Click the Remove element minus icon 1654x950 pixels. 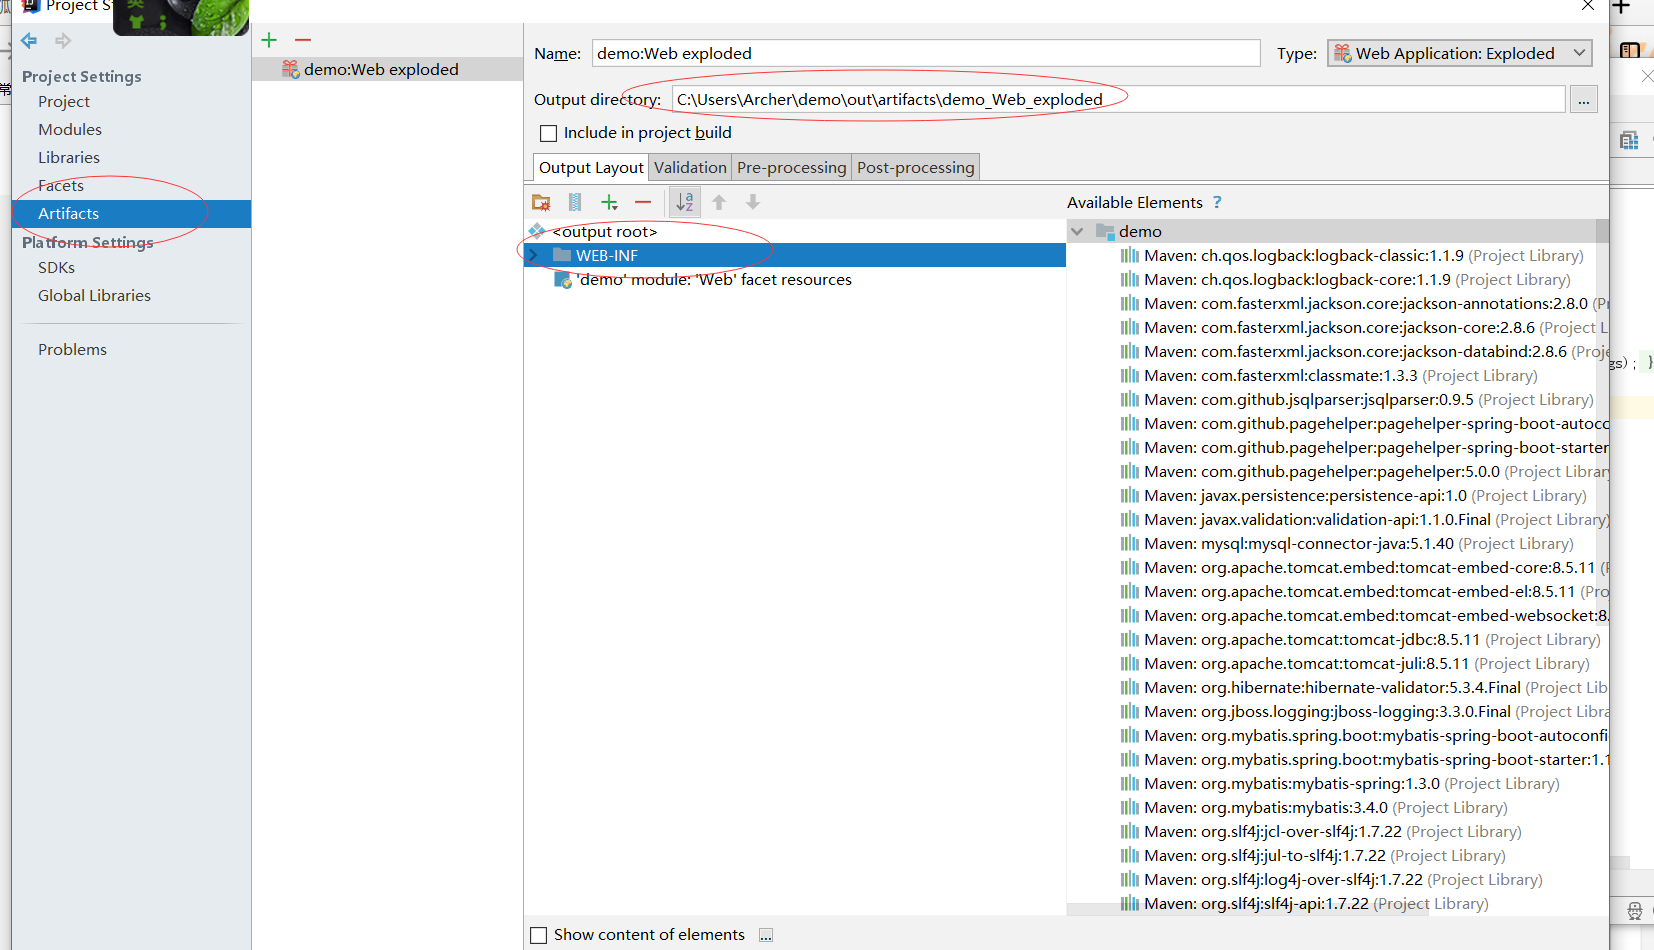(643, 201)
